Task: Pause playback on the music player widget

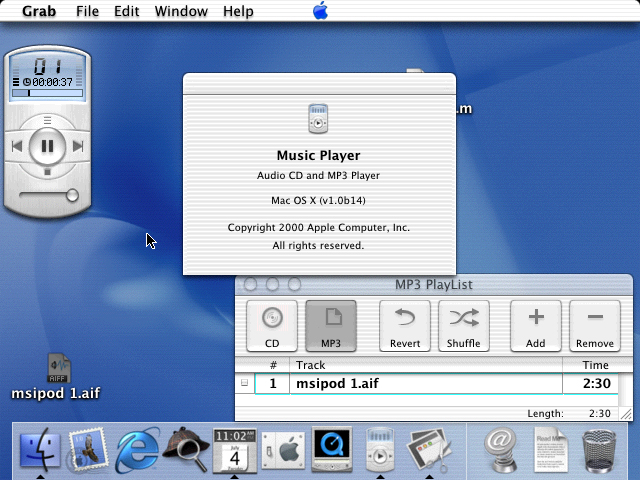Action: [47, 146]
